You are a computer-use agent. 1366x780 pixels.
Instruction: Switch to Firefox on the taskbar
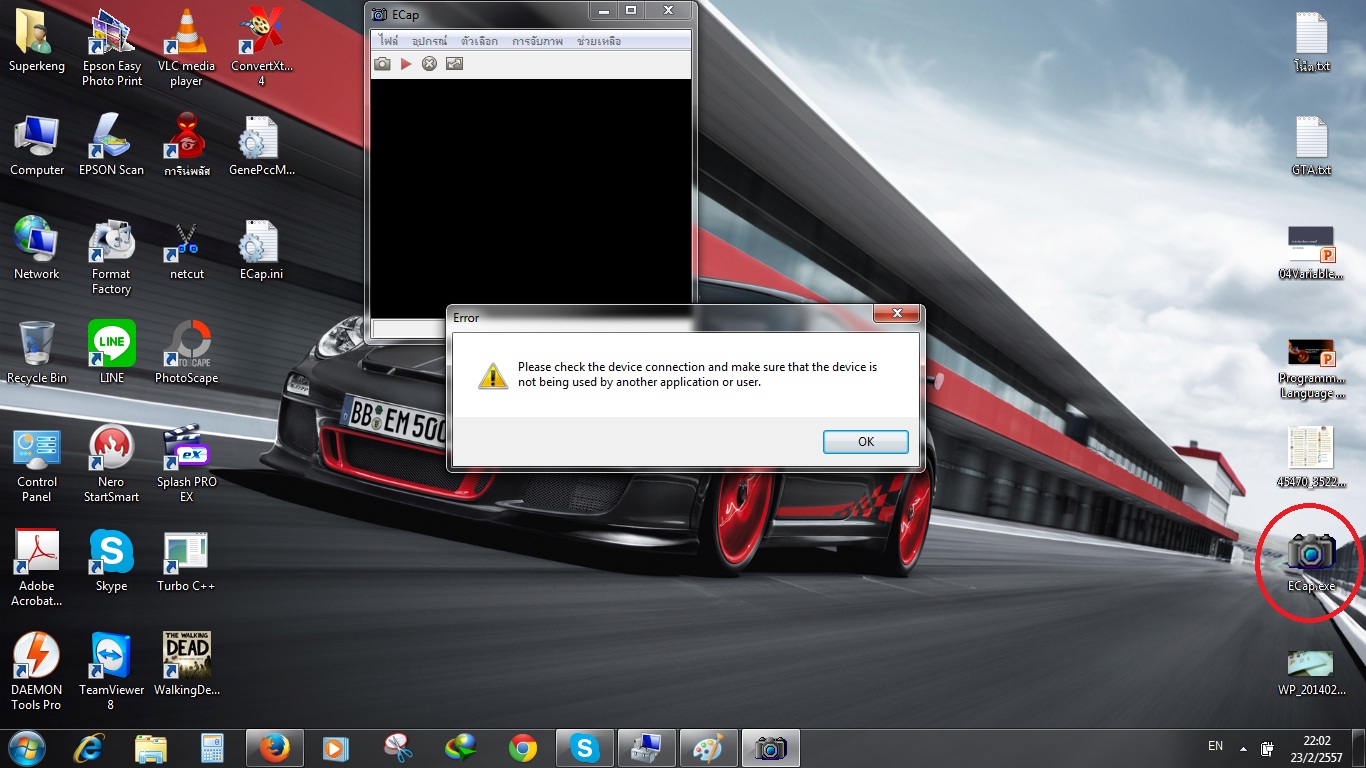pyautogui.click(x=274, y=748)
